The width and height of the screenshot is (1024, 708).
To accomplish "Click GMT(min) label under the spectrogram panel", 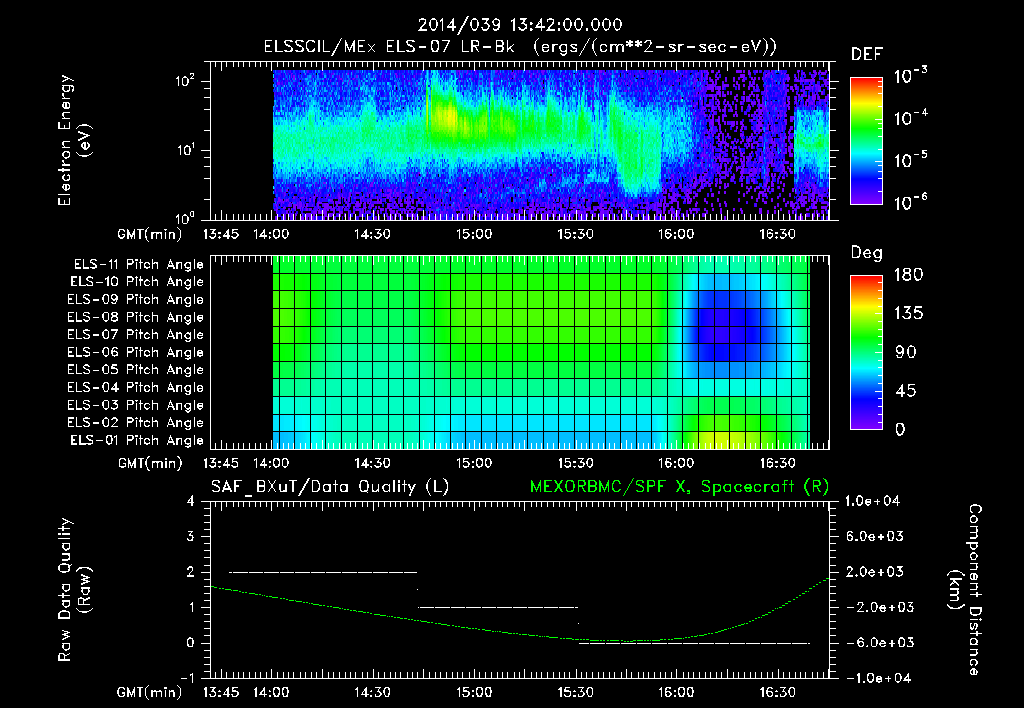I will [150, 234].
